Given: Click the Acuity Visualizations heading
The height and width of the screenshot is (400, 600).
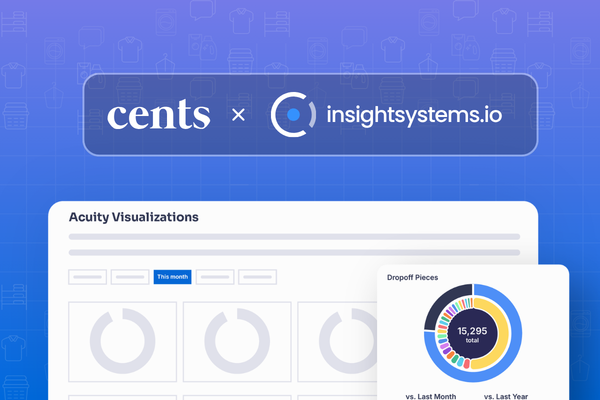Looking at the screenshot, I should pos(134,217).
